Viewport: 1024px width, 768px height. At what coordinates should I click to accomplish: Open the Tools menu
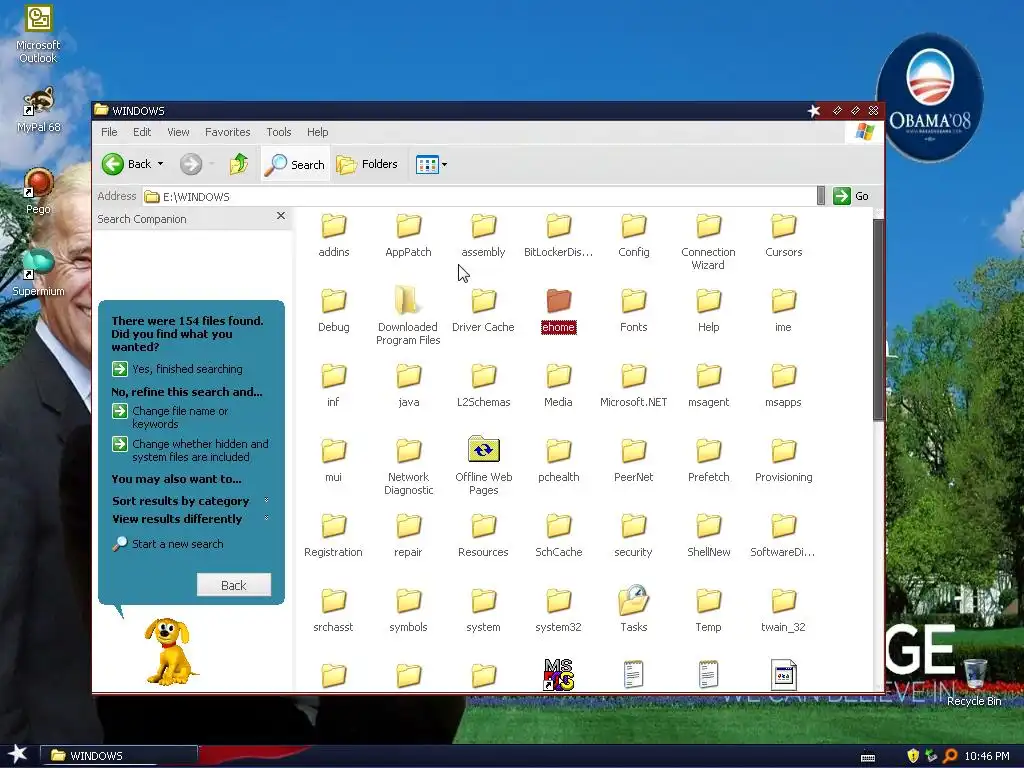pyautogui.click(x=278, y=132)
